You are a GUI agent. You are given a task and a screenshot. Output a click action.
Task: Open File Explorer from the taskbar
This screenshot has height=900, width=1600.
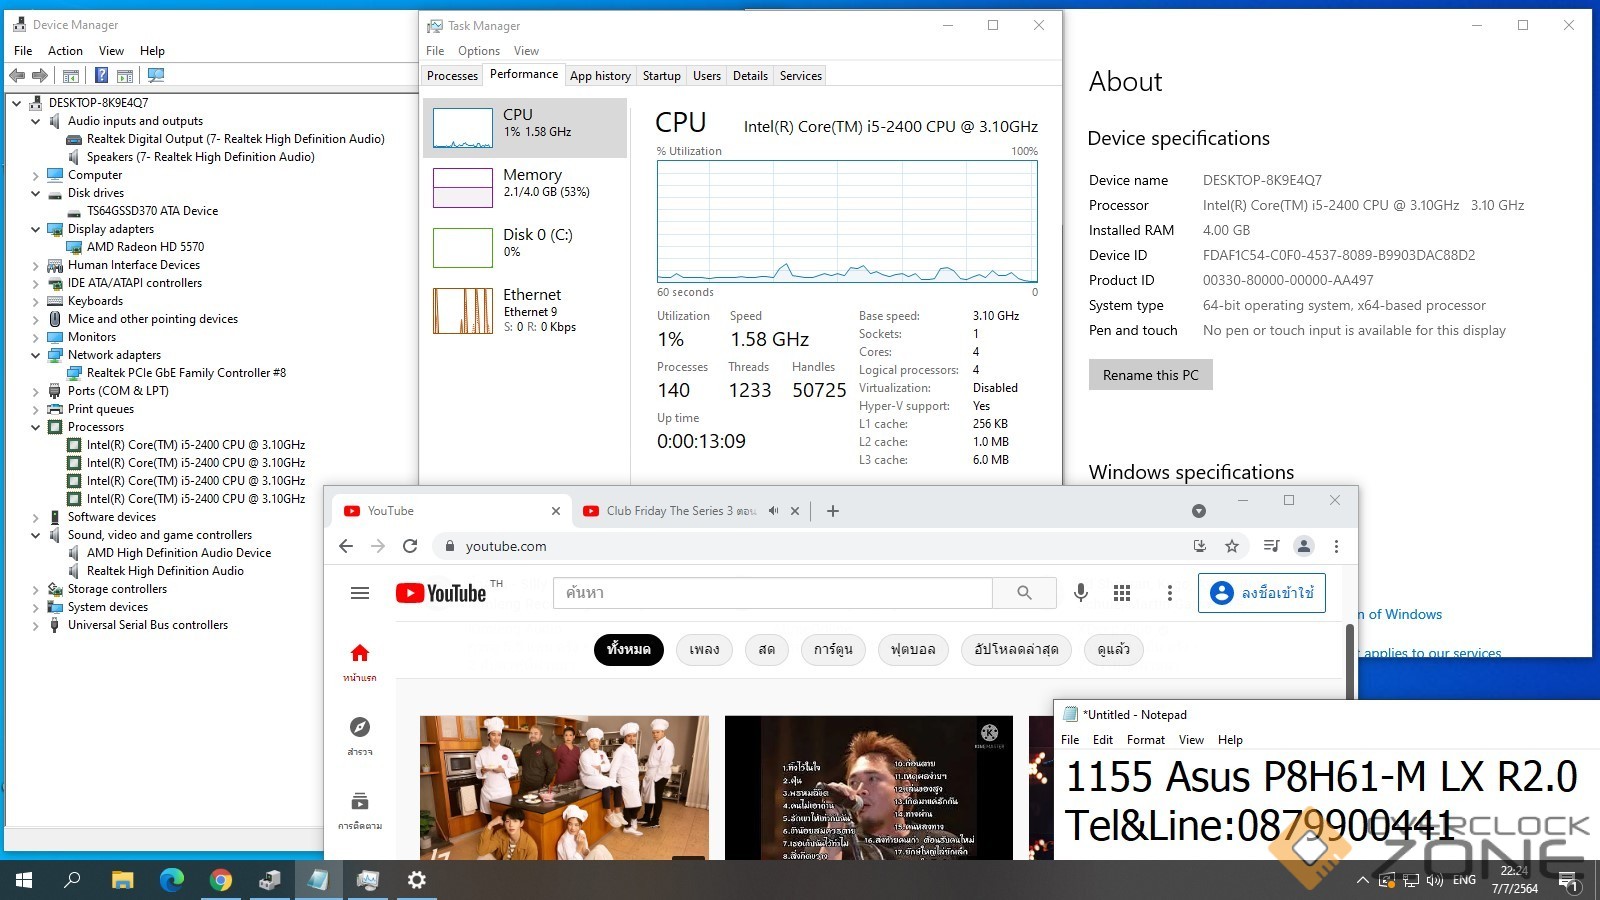(122, 880)
